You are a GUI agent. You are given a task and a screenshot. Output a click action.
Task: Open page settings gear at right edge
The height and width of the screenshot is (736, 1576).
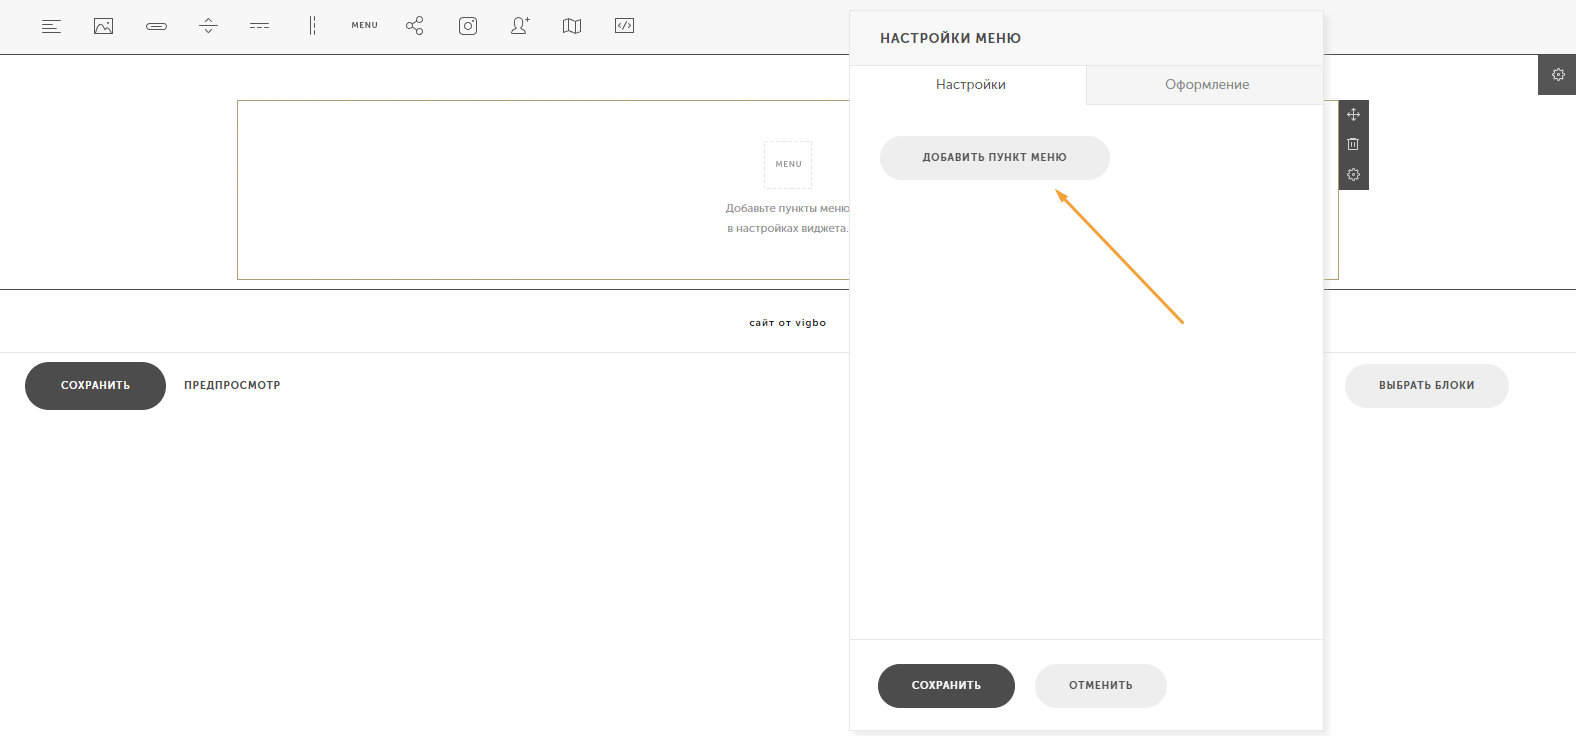pos(1557,75)
